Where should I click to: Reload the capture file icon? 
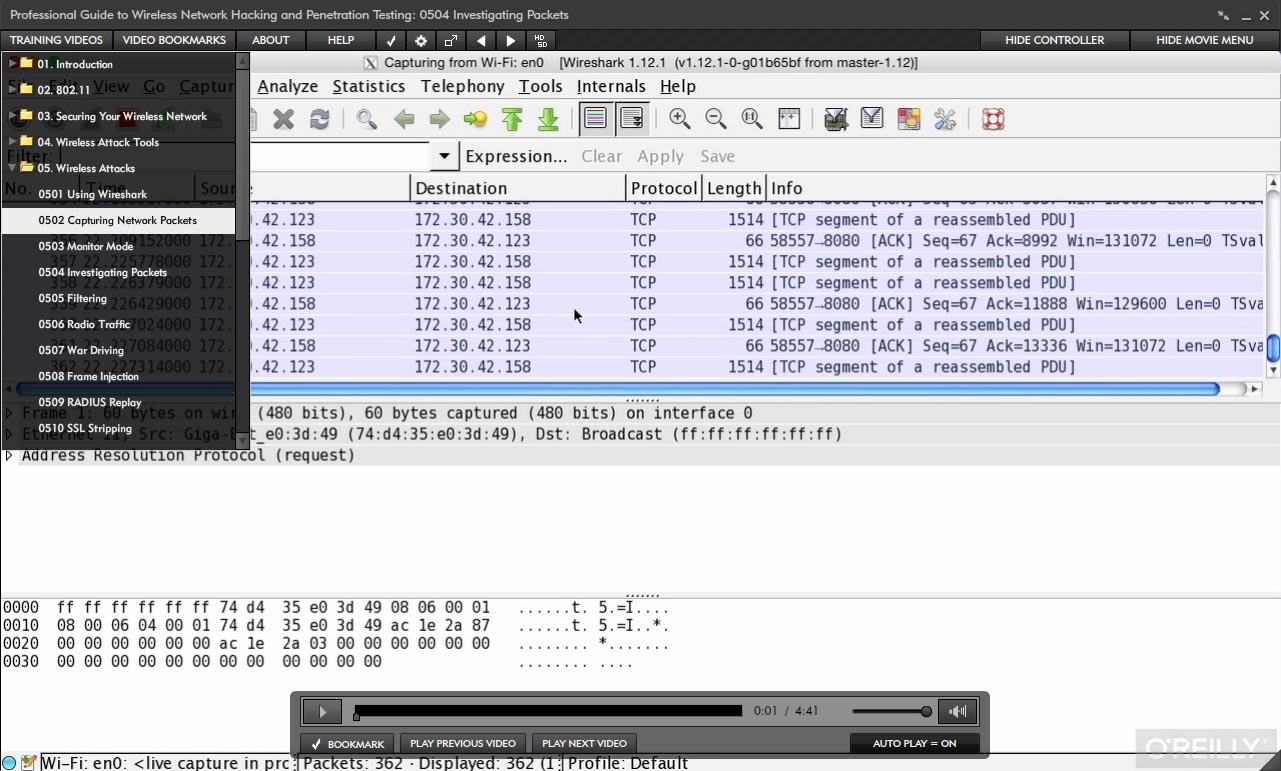320,120
